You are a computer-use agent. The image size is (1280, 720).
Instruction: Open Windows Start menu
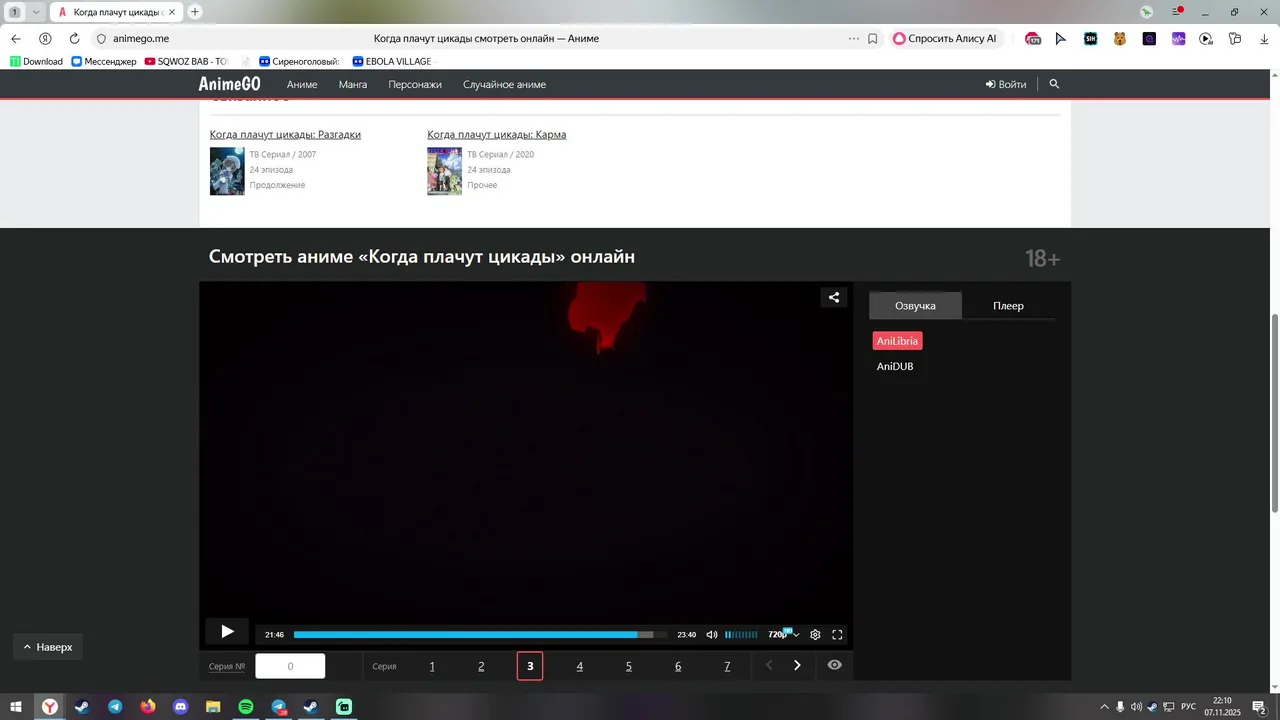16,707
